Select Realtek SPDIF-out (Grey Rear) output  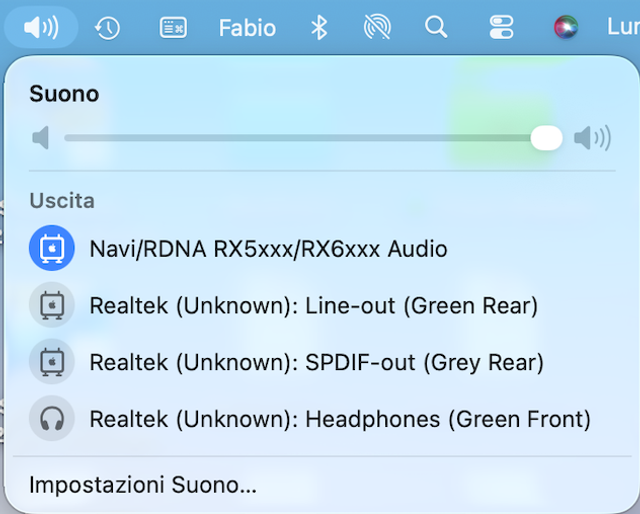tap(322, 362)
